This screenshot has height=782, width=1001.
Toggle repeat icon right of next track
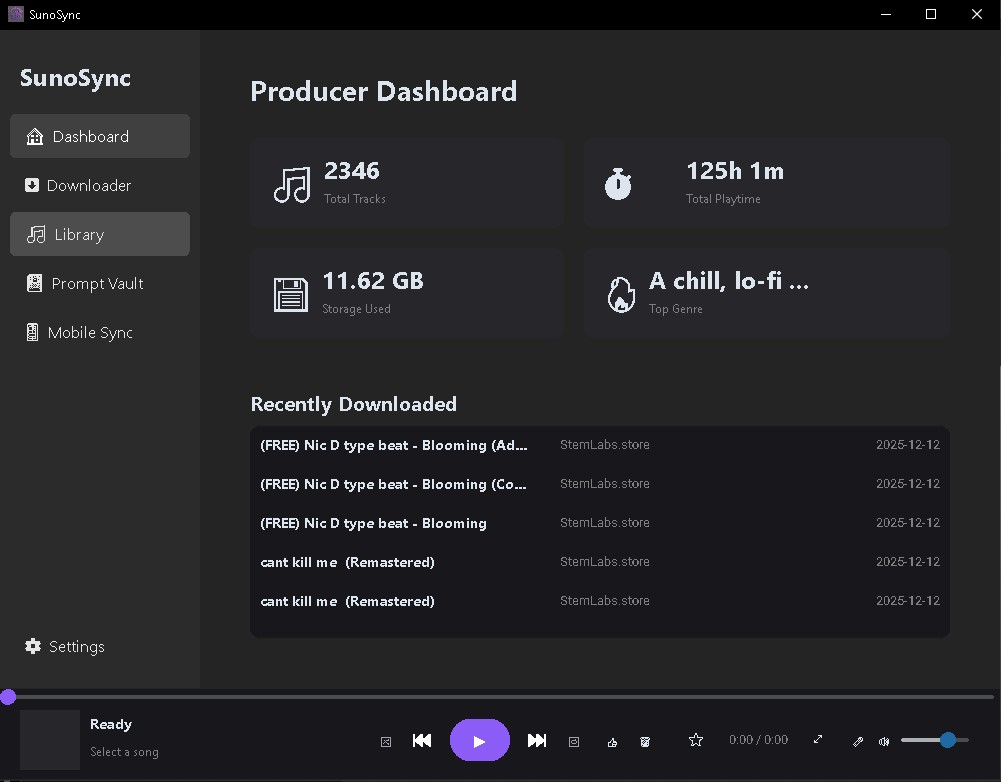point(574,741)
